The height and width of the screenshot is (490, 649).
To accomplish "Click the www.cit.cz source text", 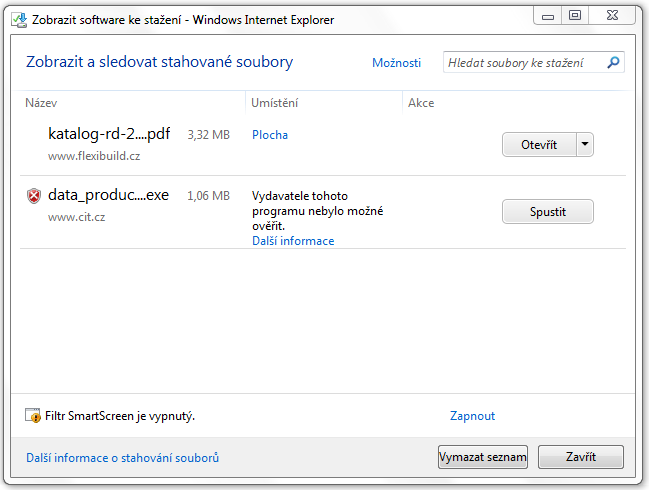I will coord(77,217).
